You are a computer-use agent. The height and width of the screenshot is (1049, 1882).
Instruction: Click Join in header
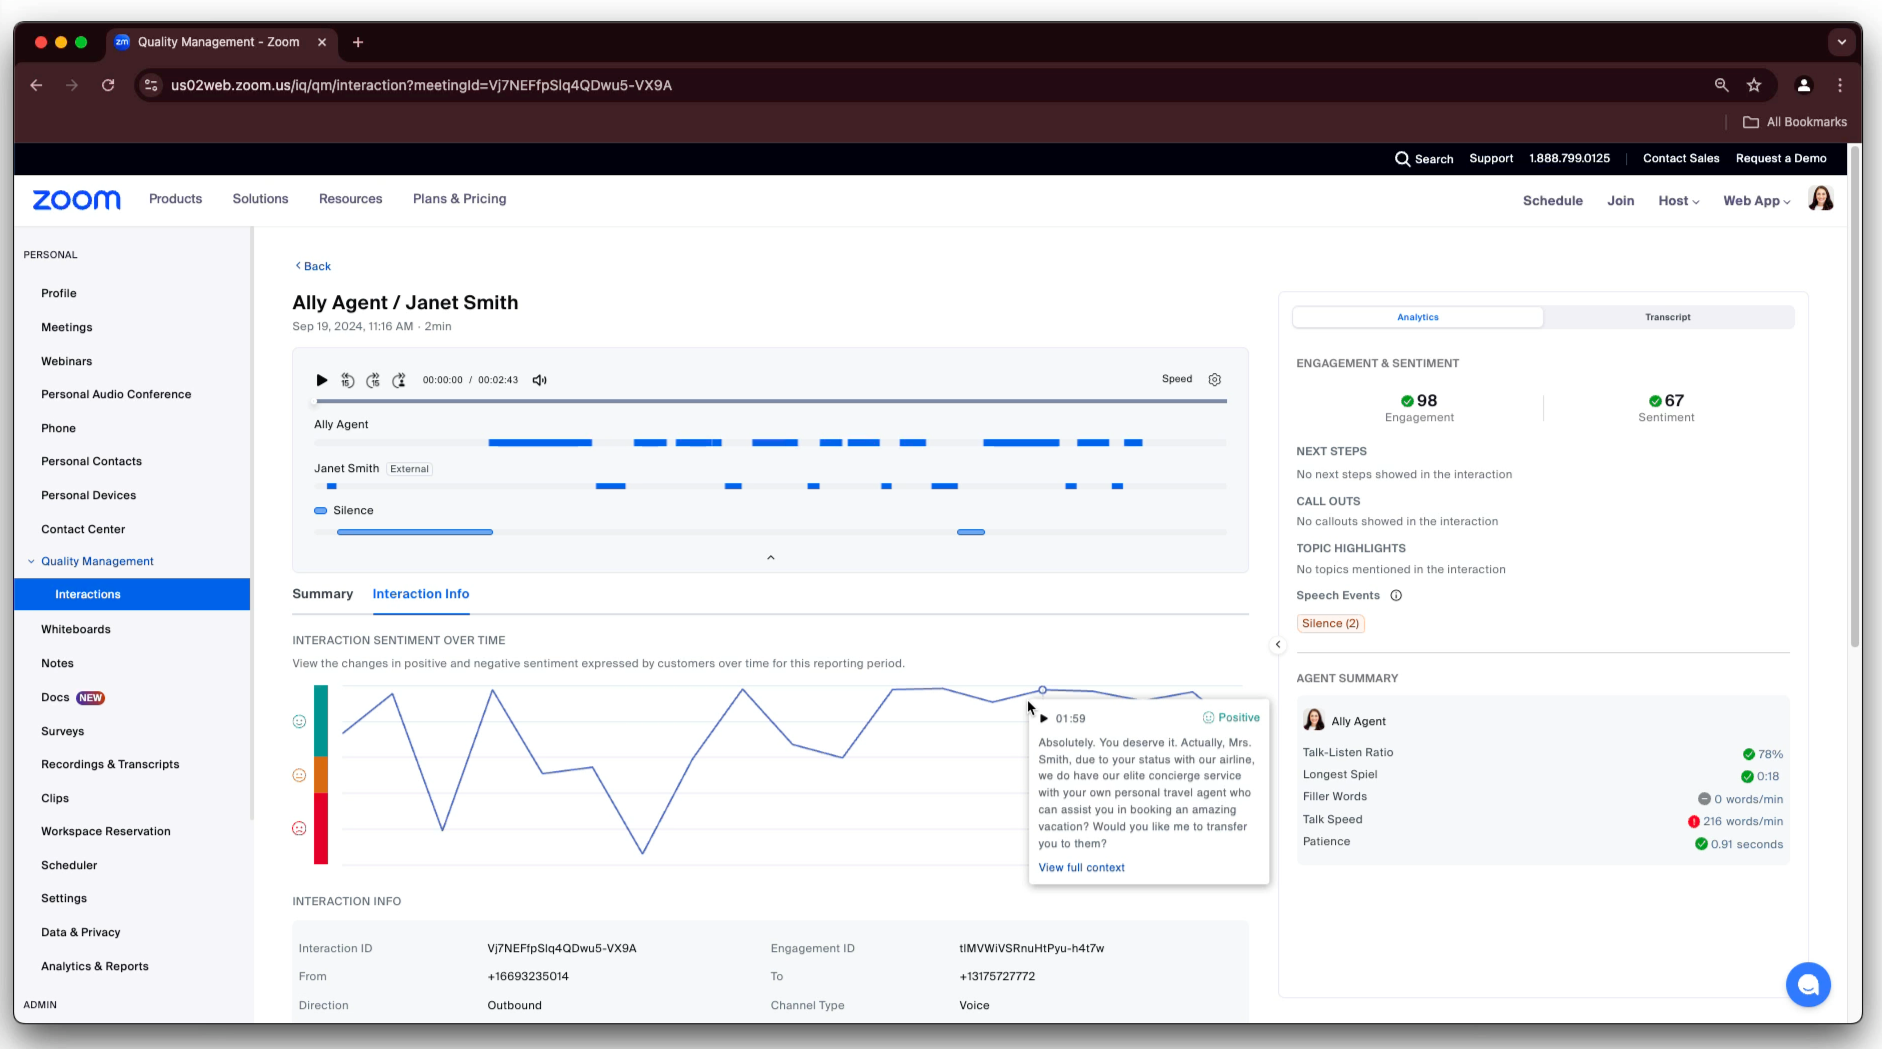click(1620, 201)
